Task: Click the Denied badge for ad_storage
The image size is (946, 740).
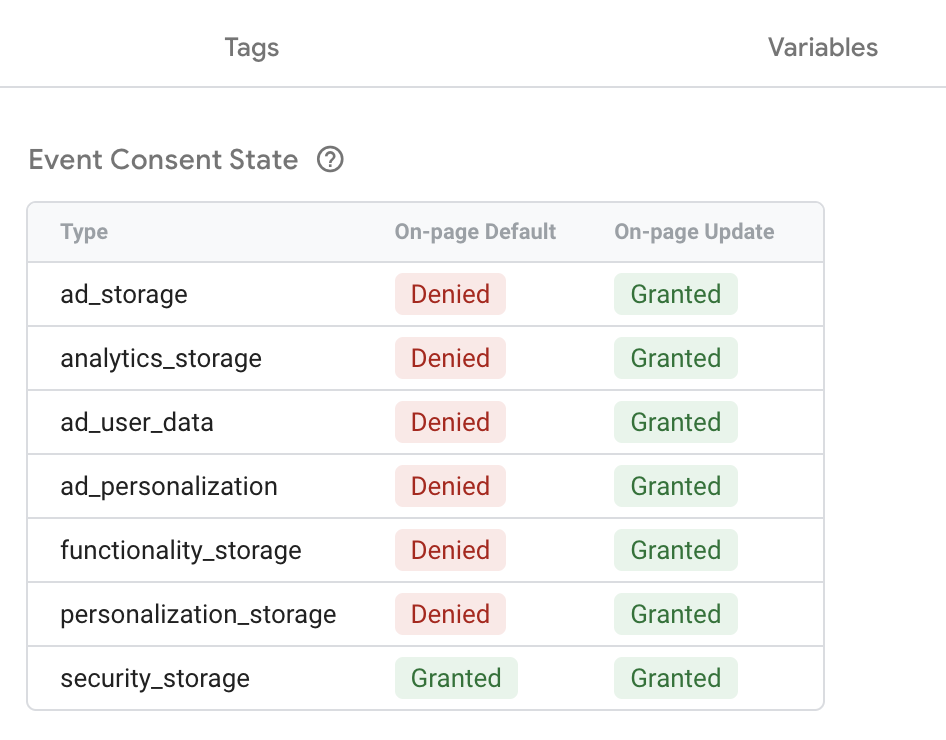Action: click(x=450, y=294)
